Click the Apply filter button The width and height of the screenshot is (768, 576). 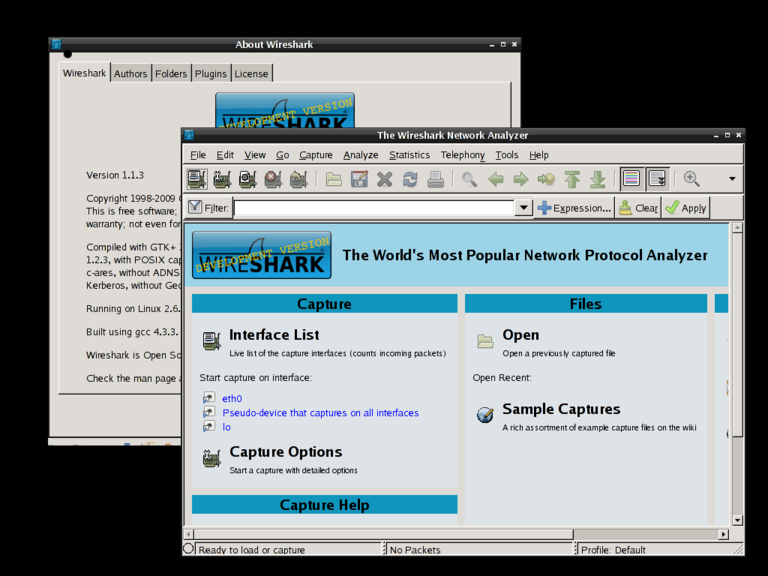pos(686,208)
